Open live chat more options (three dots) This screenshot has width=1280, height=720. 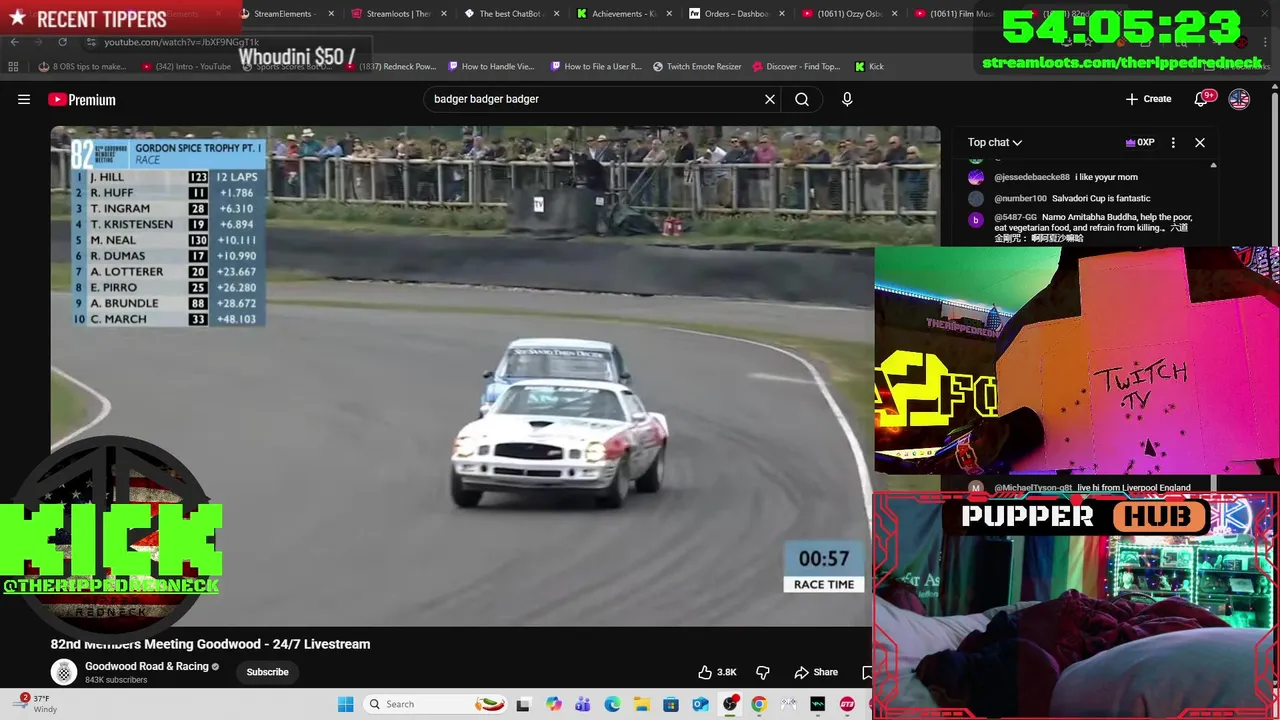coord(1173,142)
